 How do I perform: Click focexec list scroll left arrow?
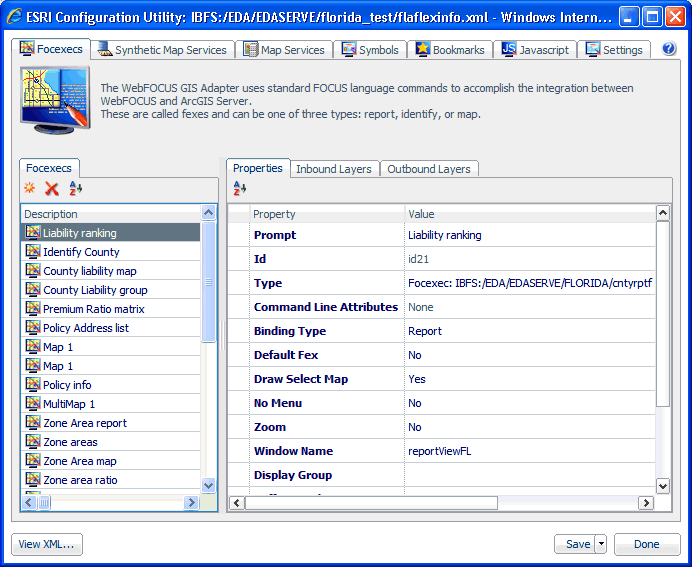pos(29,502)
